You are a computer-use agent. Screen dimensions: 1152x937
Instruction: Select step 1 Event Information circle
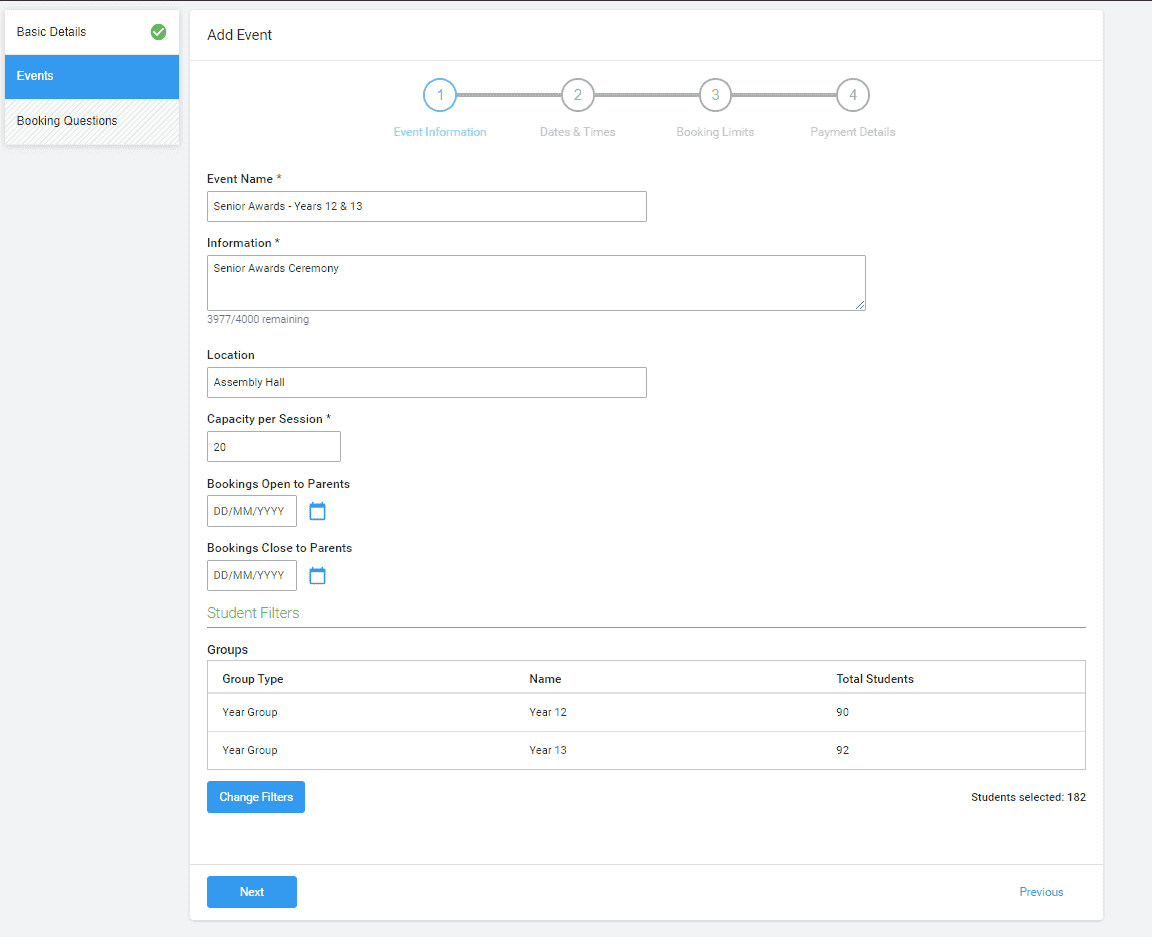[440, 95]
